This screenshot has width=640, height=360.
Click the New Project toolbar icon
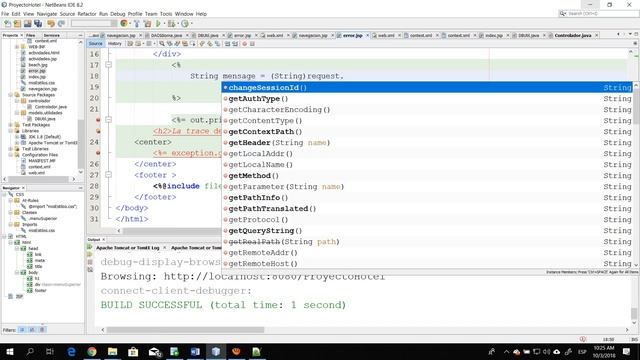click(17, 24)
